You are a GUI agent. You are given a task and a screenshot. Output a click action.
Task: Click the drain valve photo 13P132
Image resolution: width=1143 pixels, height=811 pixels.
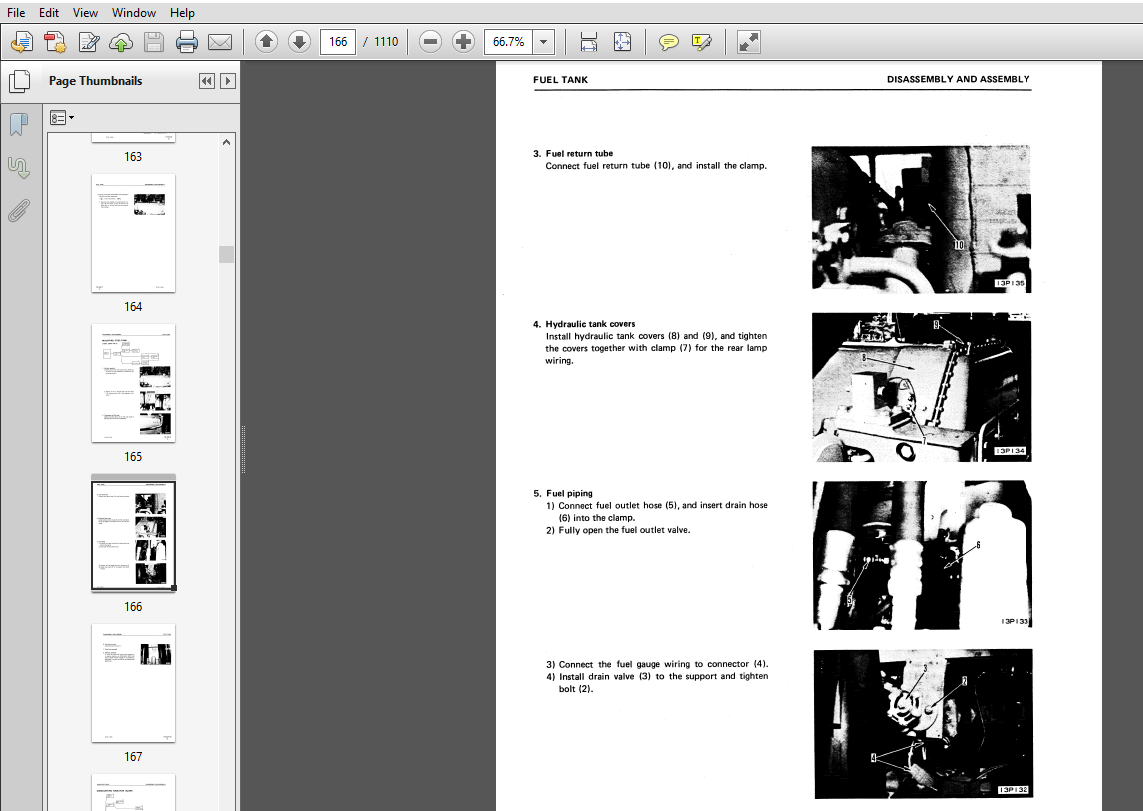(x=923, y=724)
